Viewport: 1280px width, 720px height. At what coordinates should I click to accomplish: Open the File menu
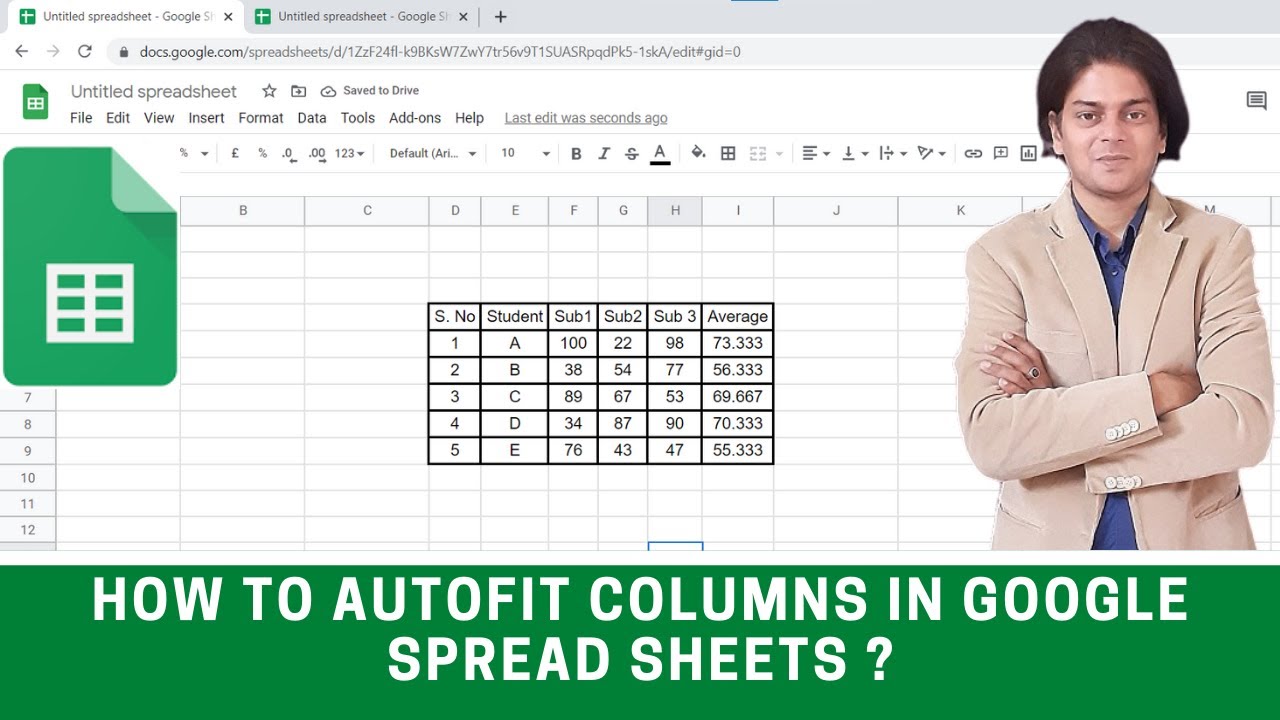point(81,118)
